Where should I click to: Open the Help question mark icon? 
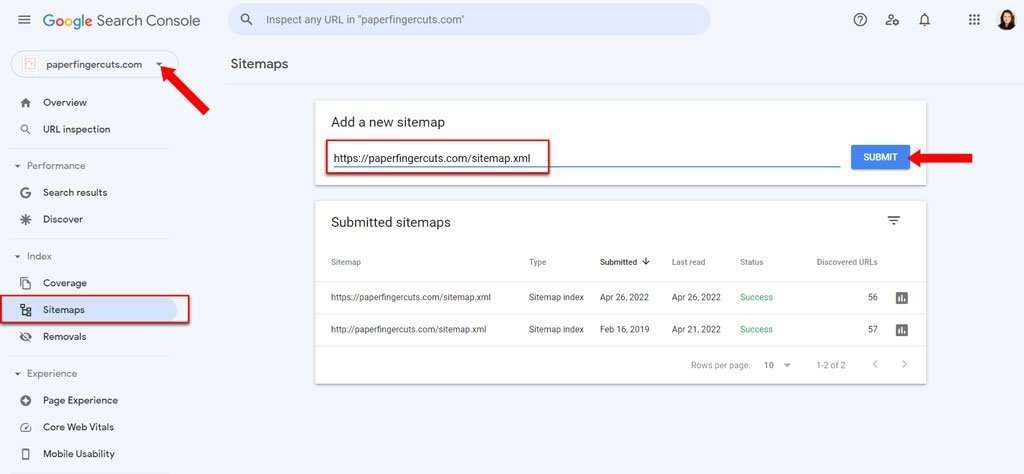(x=860, y=20)
